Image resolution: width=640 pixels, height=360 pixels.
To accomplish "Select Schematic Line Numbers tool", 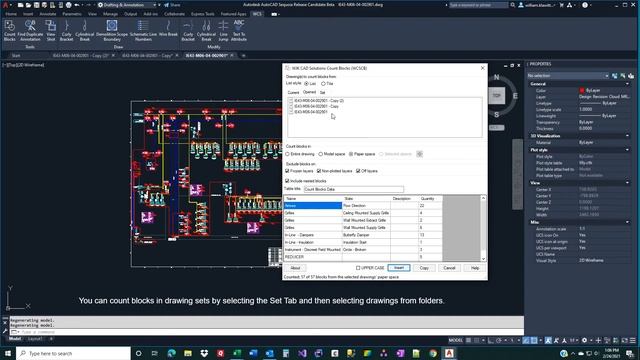I will point(143,31).
